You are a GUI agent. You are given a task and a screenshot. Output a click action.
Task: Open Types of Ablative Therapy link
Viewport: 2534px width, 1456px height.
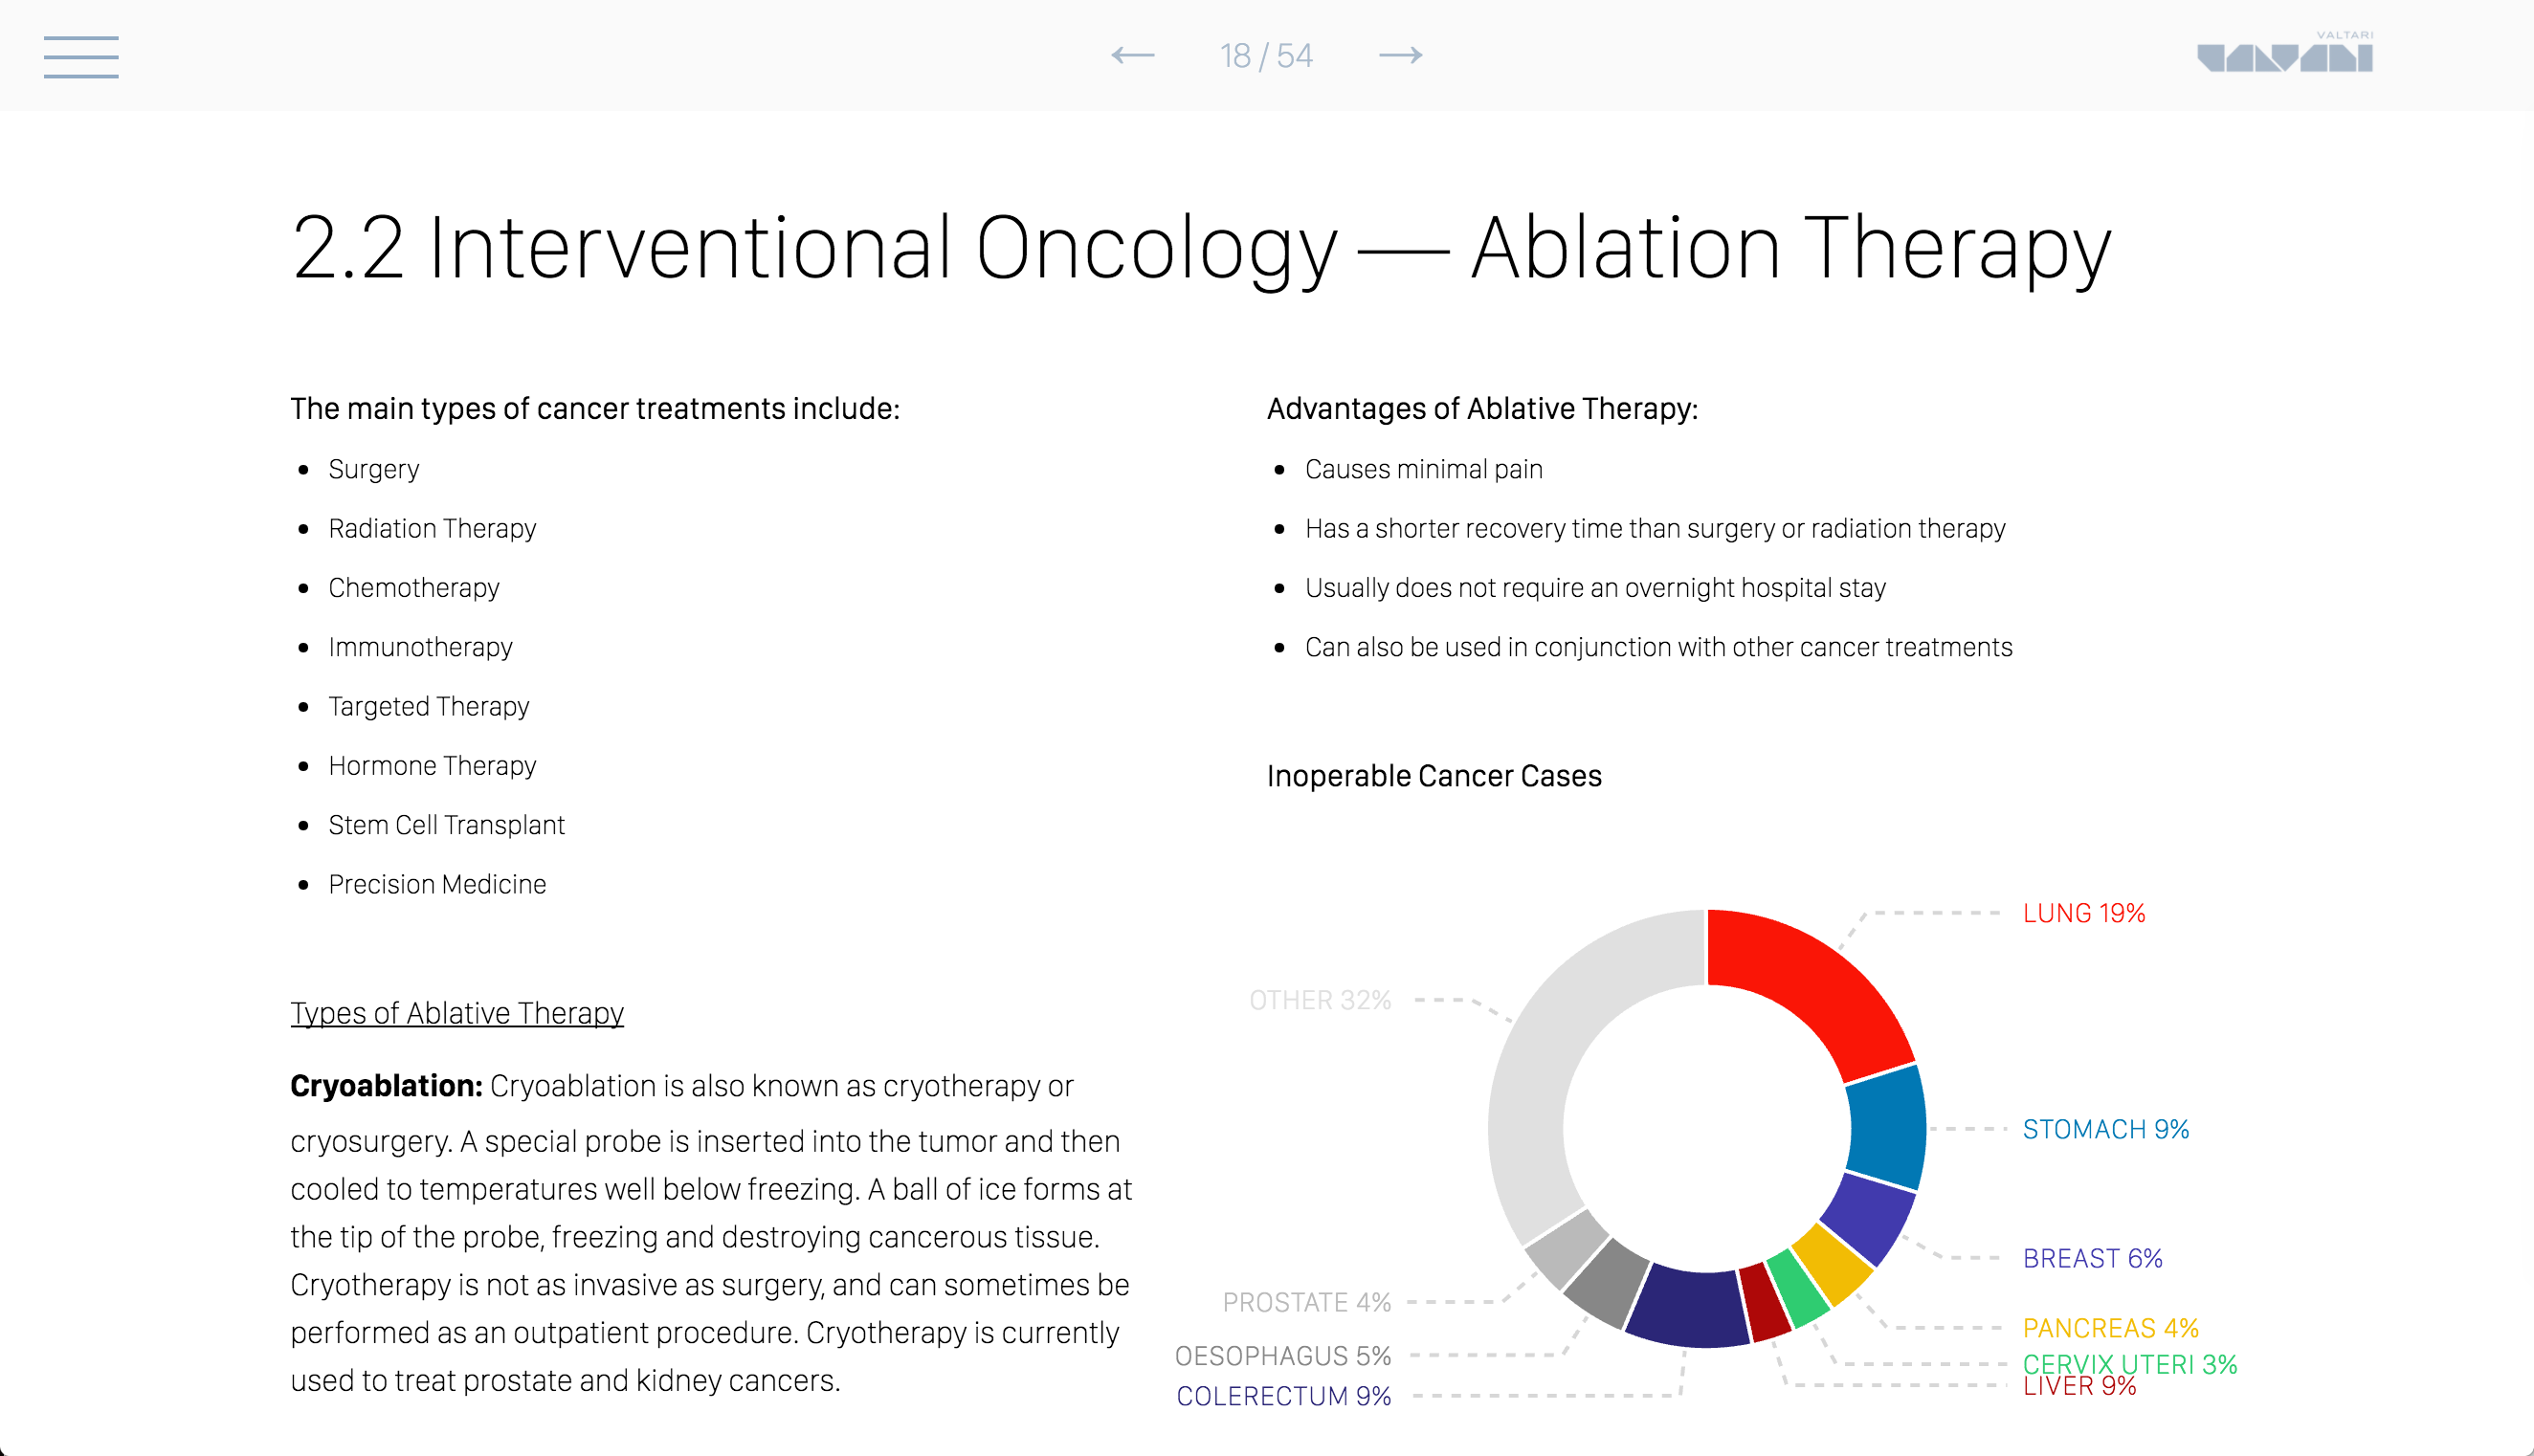457,1013
